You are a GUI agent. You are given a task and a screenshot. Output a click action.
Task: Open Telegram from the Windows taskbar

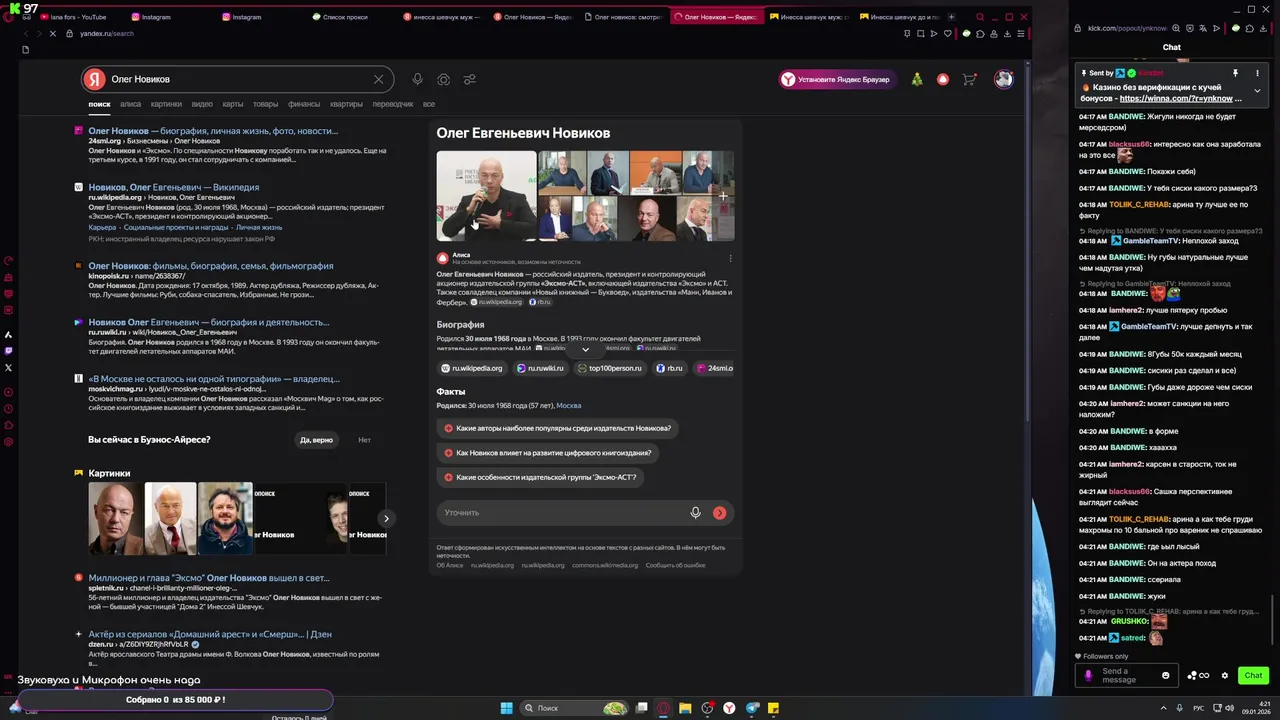click(752, 708)
